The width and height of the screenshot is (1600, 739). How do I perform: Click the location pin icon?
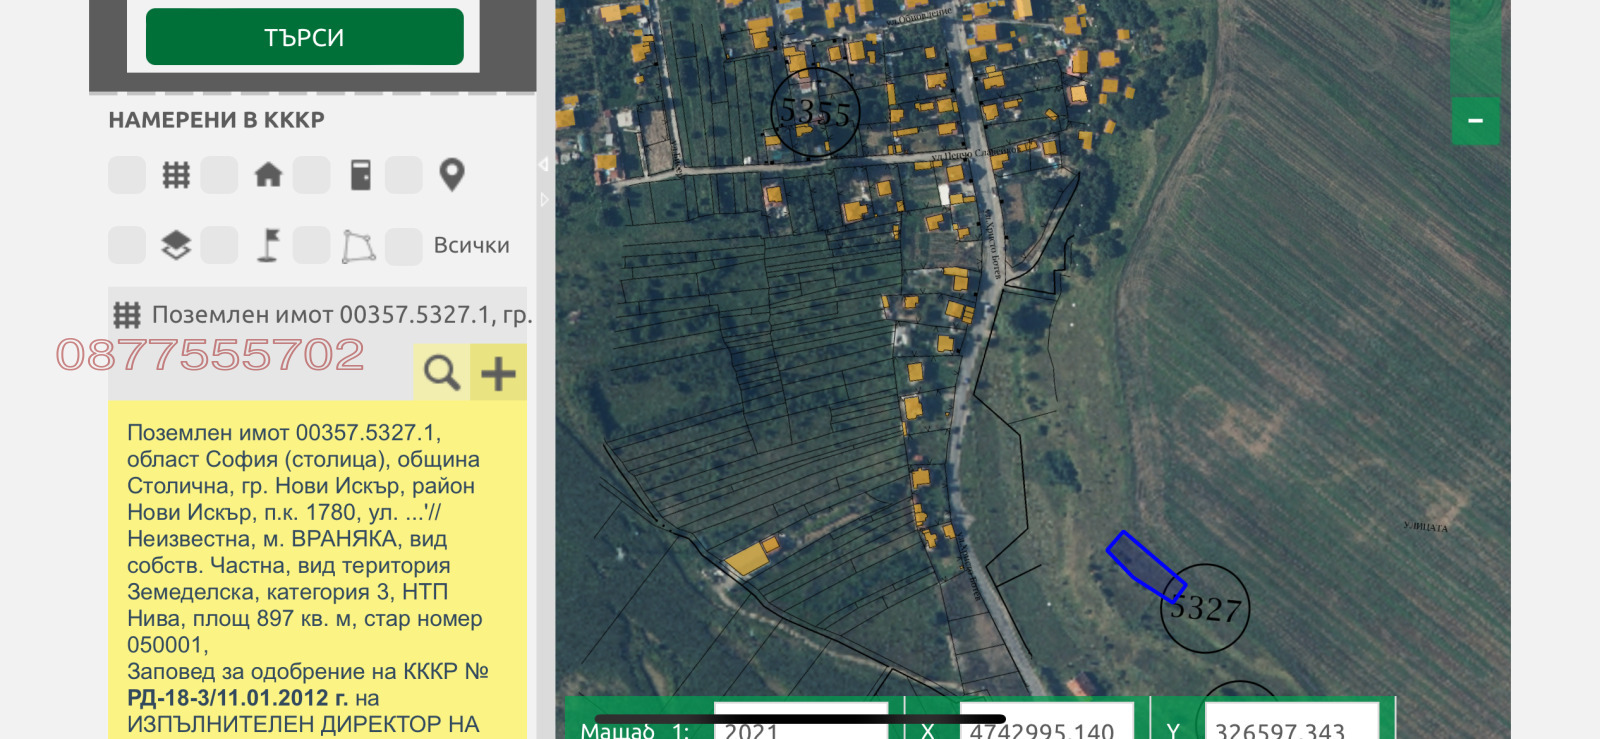pos(452,175)
